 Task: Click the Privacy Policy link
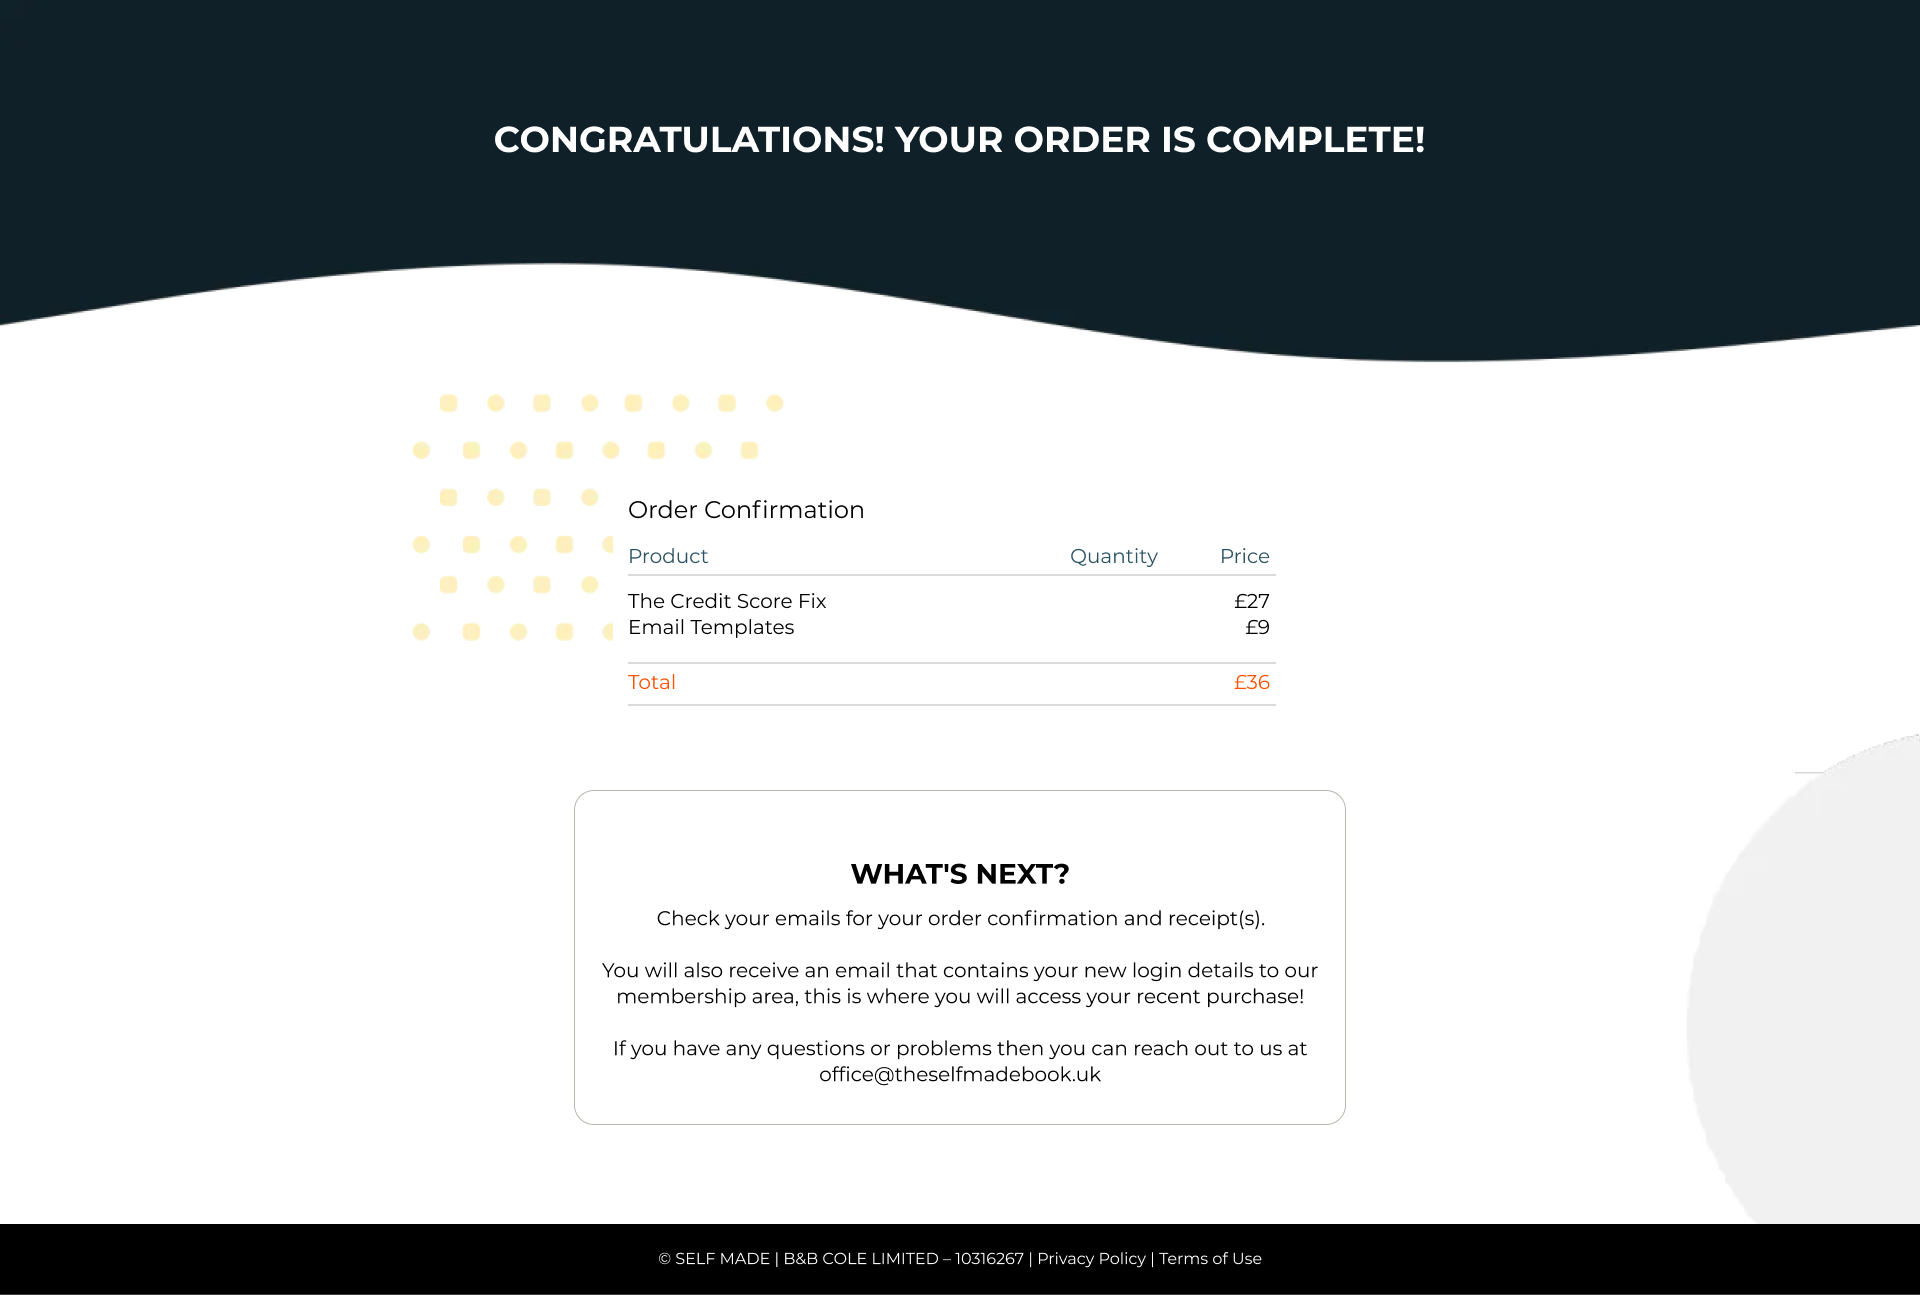tap(1091, 1257)
